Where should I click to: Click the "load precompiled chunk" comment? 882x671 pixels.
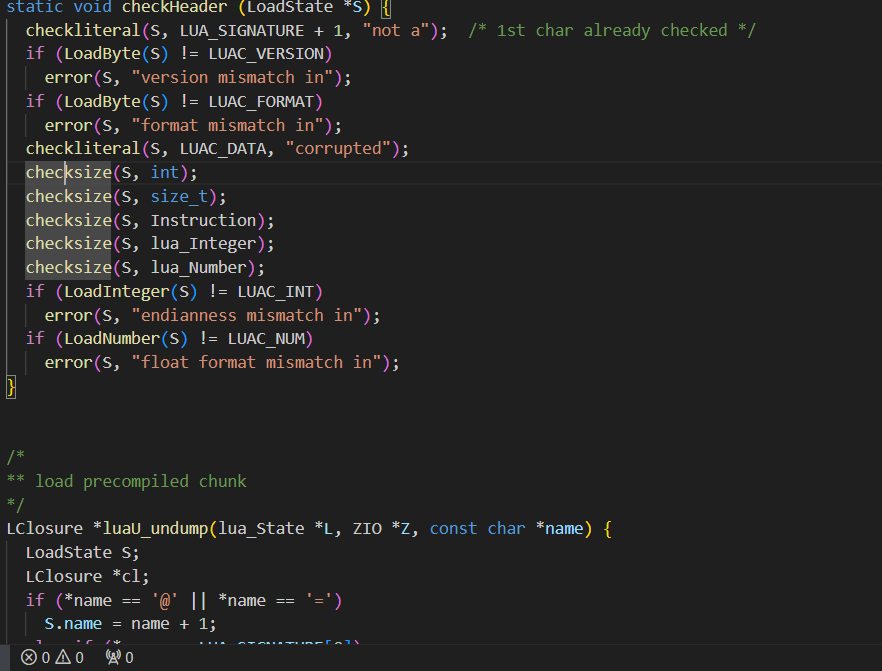[x=141, y=481]
